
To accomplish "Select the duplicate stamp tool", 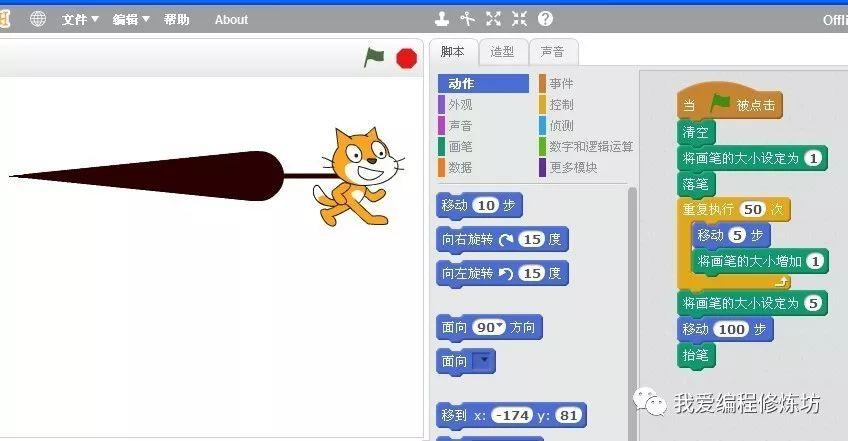I will (x=442, y=19).
